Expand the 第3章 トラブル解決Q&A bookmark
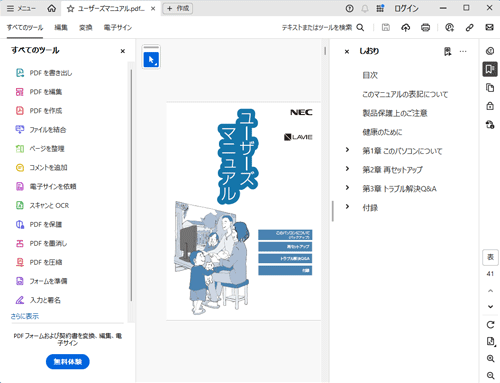Viewport: 500px width, 383px height. click(x=347, y=188)
